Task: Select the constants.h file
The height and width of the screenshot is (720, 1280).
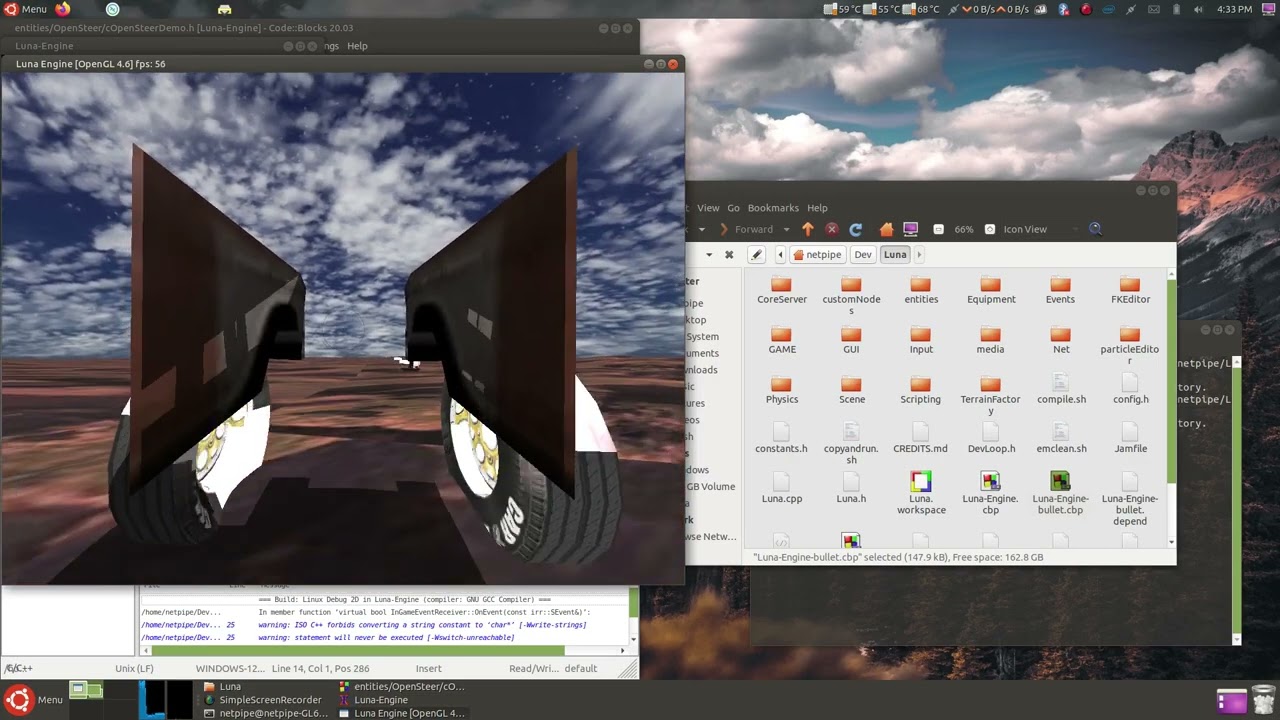Action: [x=781, y=439]
